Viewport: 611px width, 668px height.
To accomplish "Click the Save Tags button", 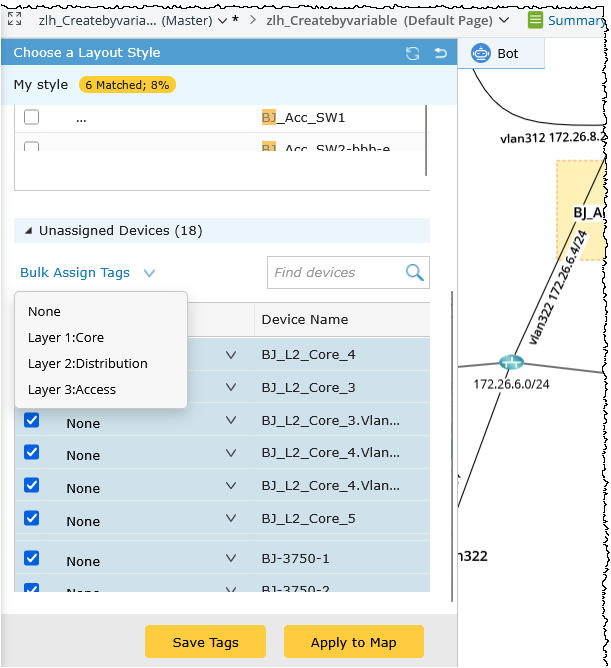I will click(205, 642).
